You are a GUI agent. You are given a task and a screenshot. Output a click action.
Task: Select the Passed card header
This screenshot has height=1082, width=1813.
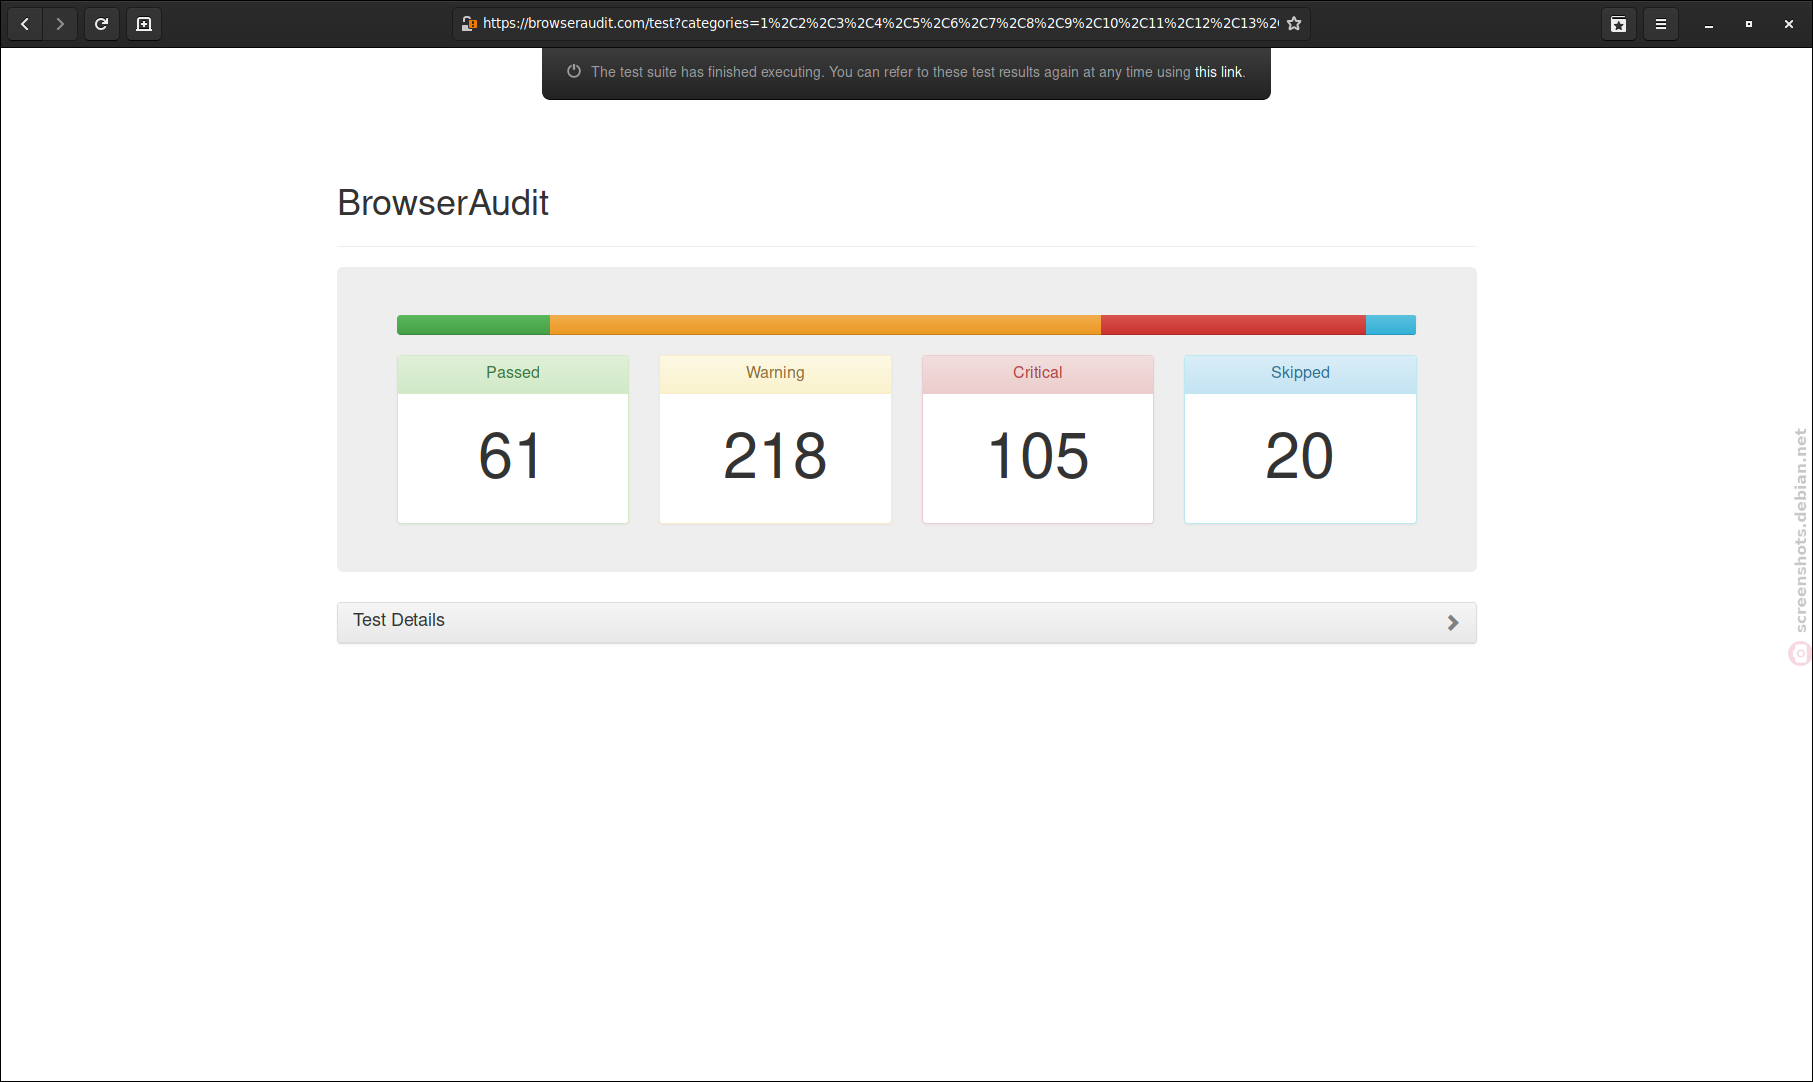(513, 374)
